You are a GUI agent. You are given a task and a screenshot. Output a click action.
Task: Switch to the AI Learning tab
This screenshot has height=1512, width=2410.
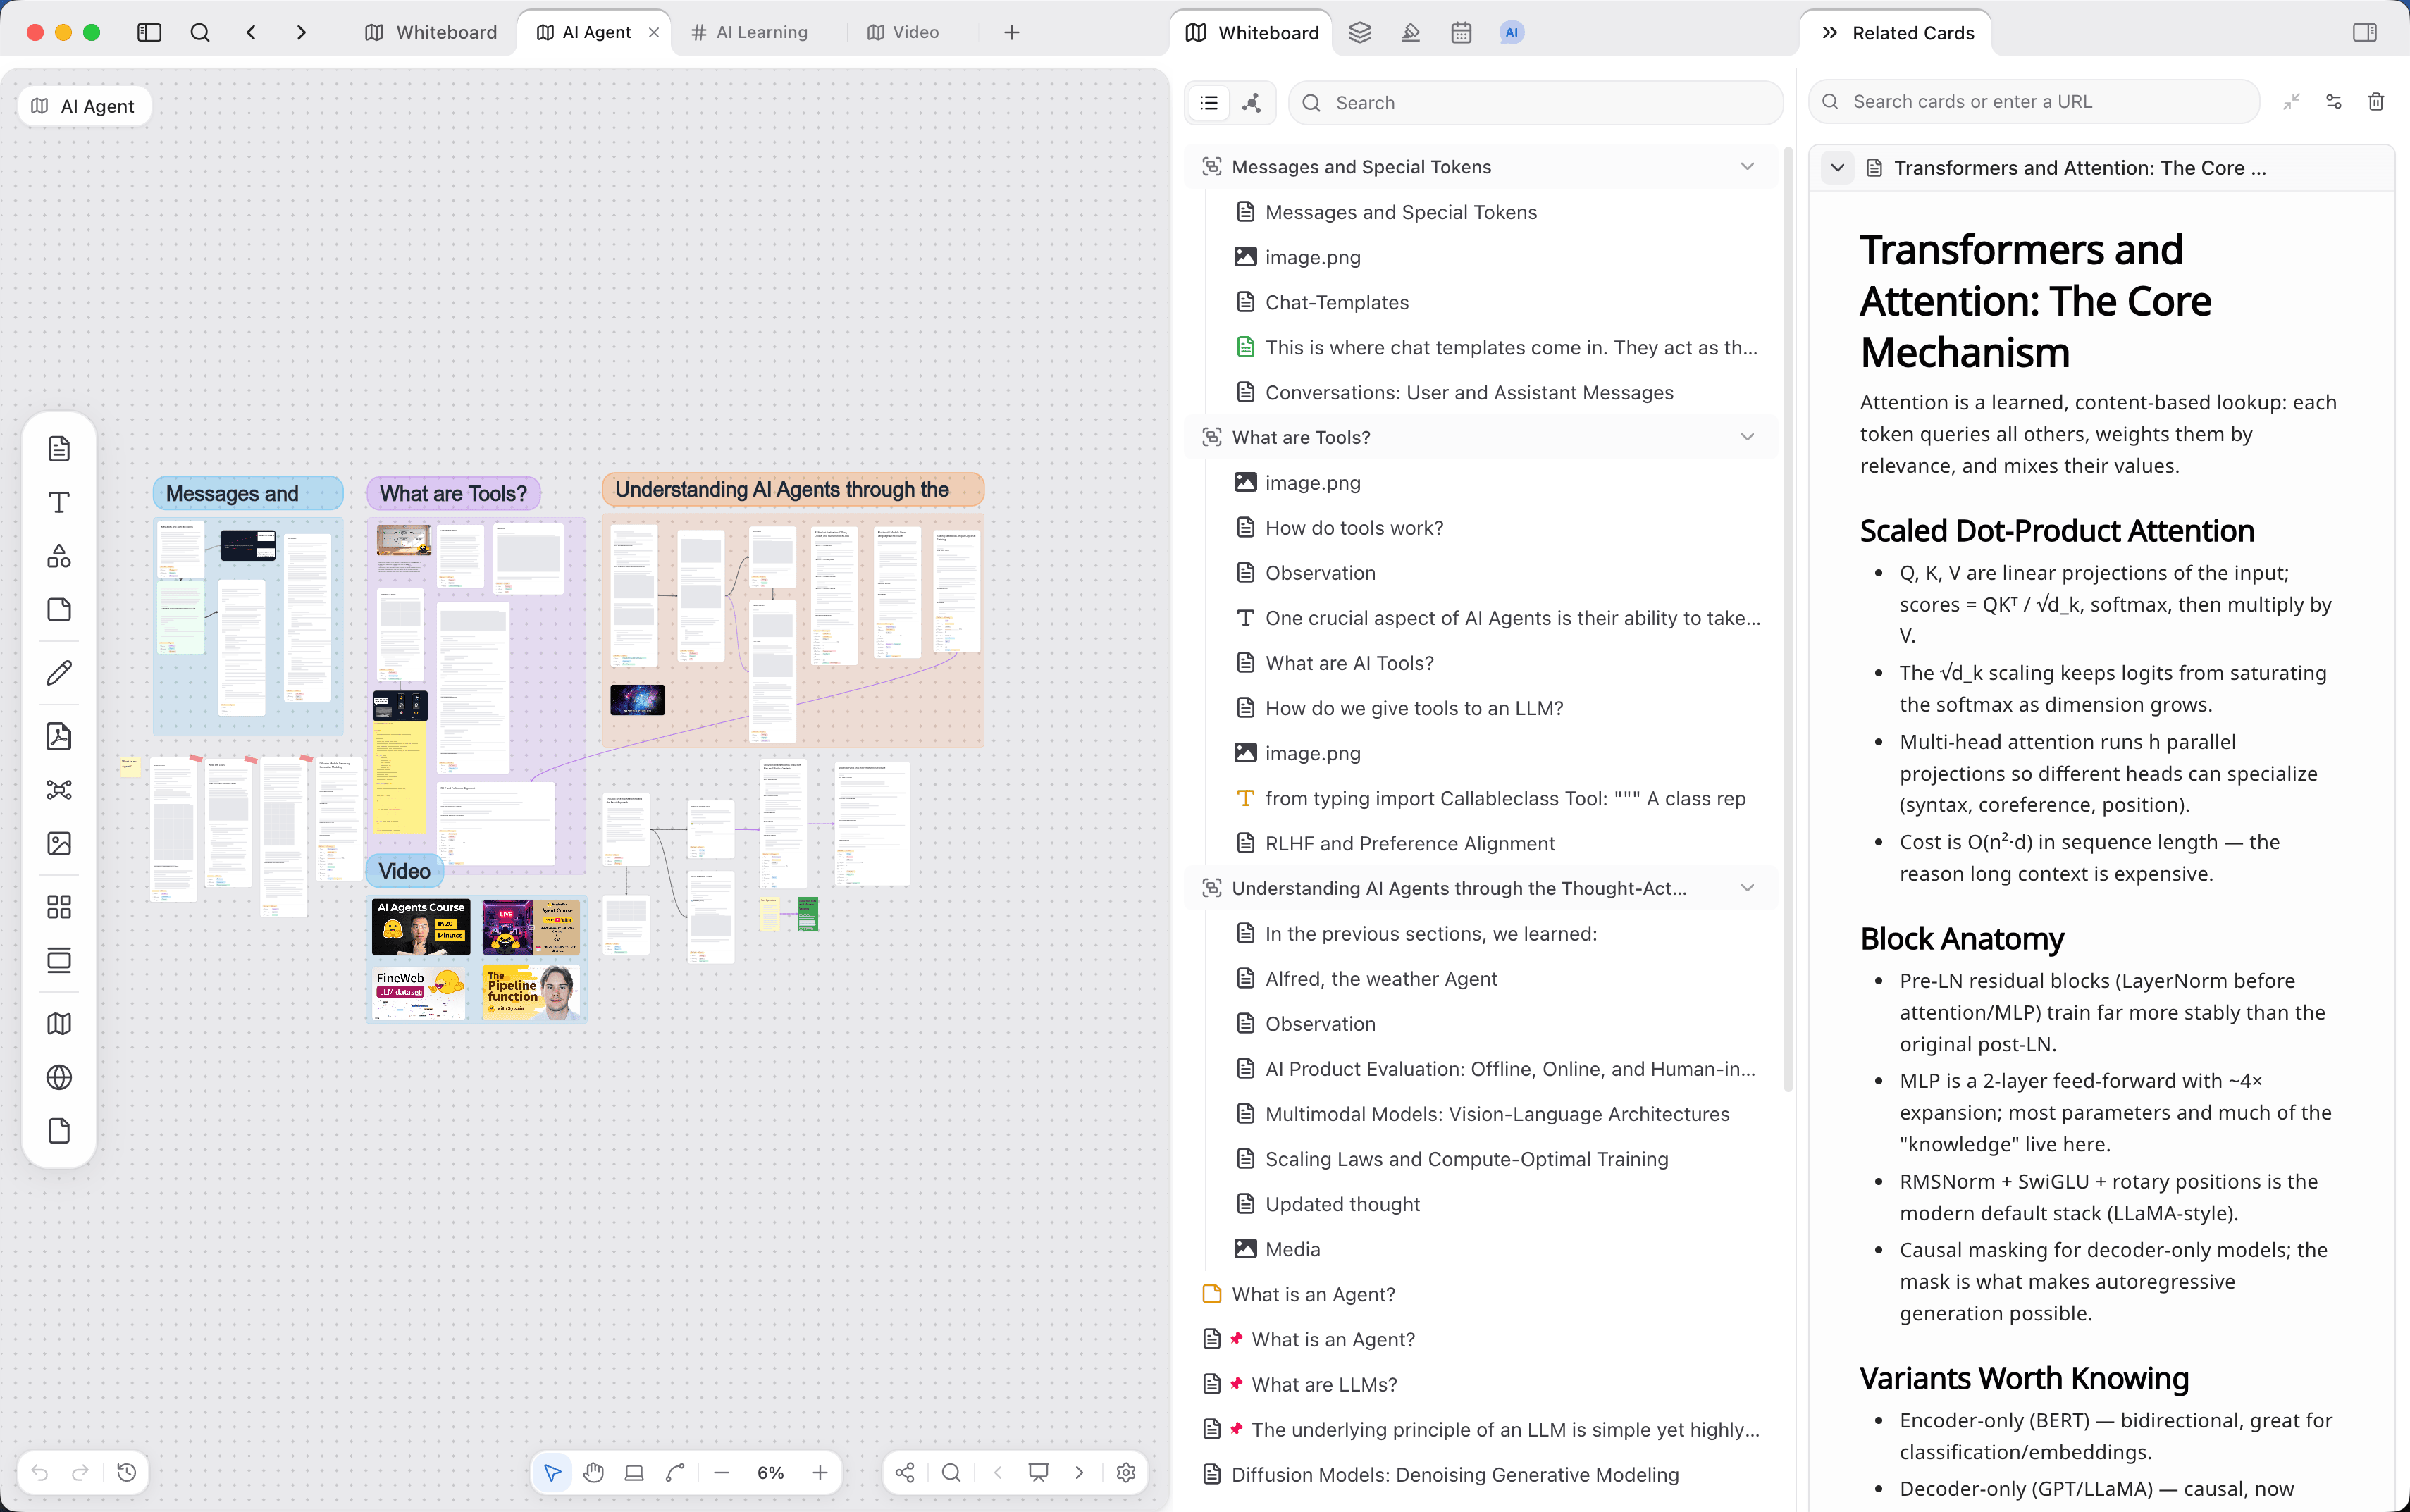(750, 32)
